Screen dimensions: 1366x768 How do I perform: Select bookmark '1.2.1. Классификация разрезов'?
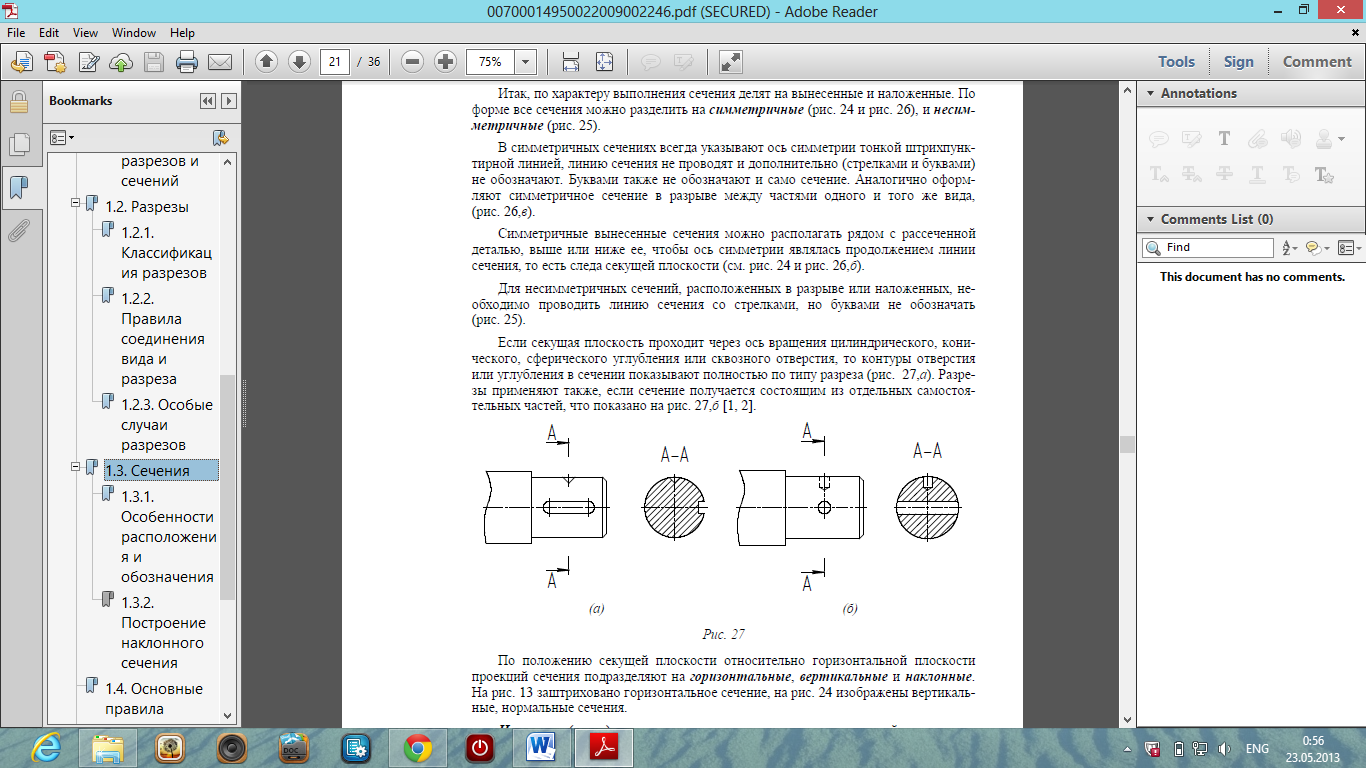coord(167,253)
